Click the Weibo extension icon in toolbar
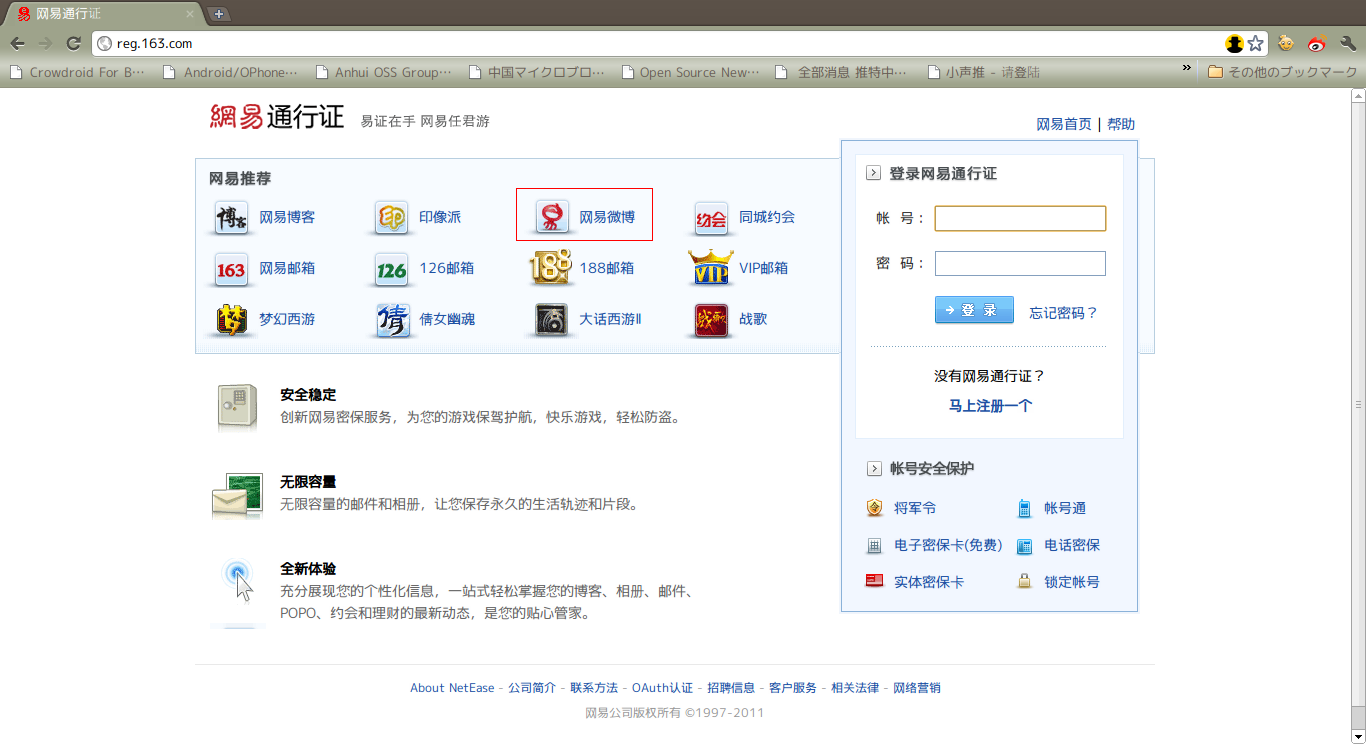1366x744 pixels. pyautogui.click(x=1317, y=43)
